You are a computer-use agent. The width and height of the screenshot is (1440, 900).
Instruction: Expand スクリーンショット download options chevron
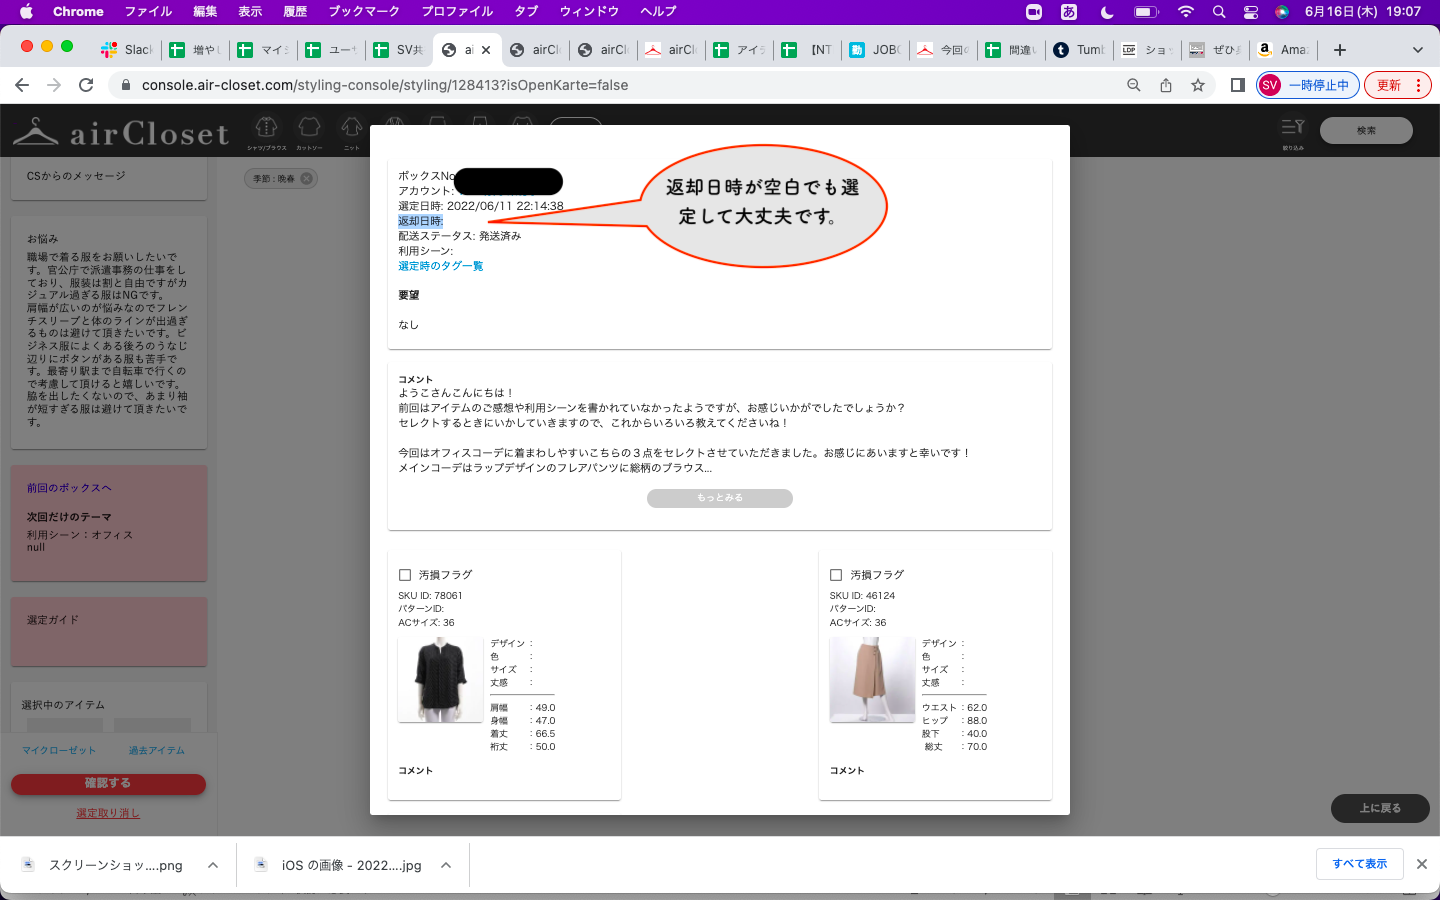pyautogui.click(x=213, y=865)
